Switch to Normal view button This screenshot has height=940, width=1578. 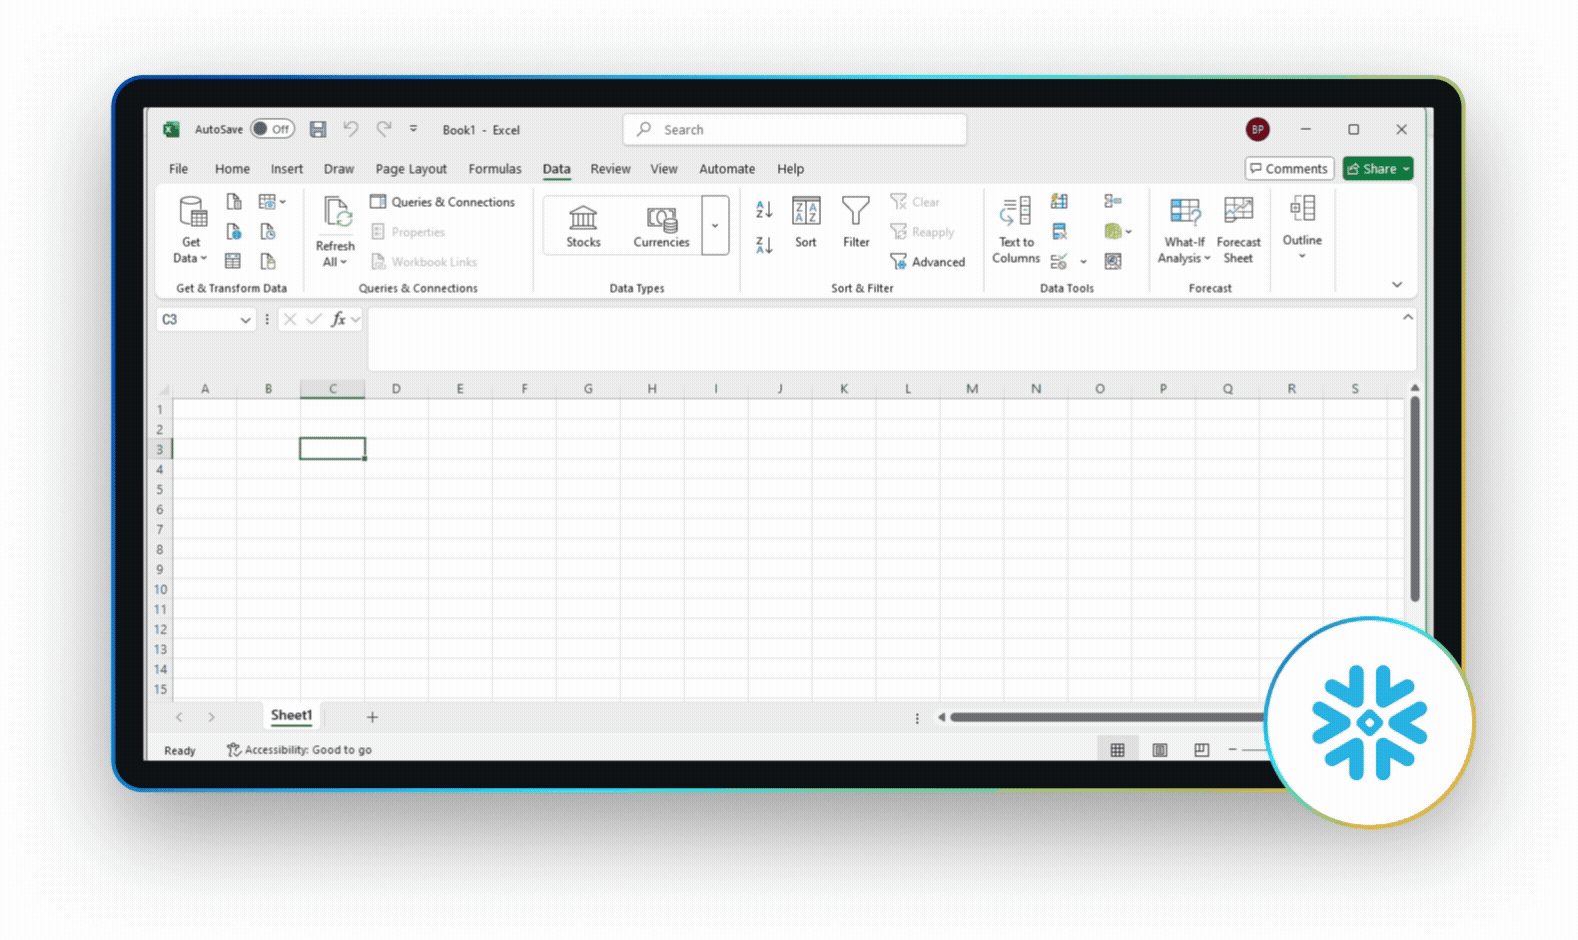[x=1117, y=750]
